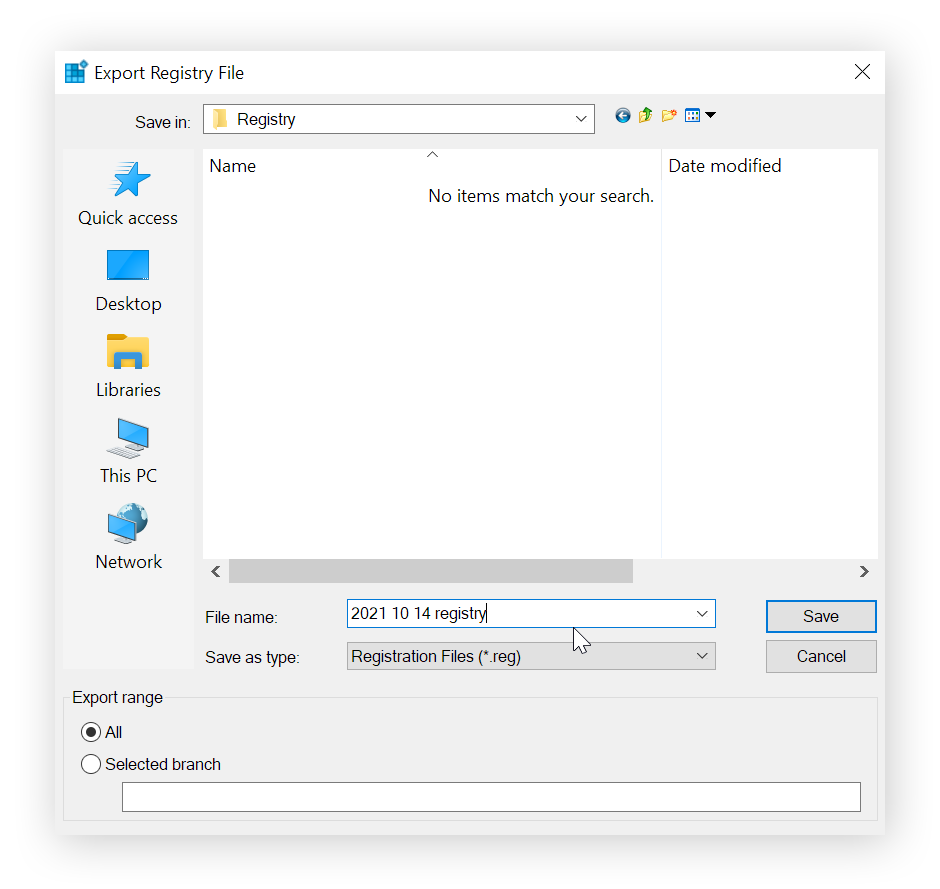The height and width of the screenshot is (889, 940).
Task: Toggle the Name column sort order
Action: (x=432, y=154)
